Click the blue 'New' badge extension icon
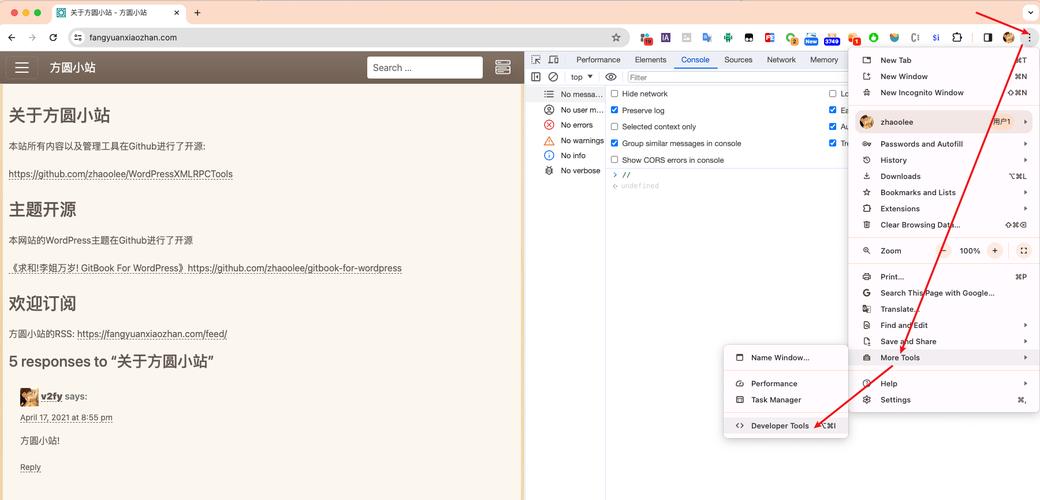 811,39
